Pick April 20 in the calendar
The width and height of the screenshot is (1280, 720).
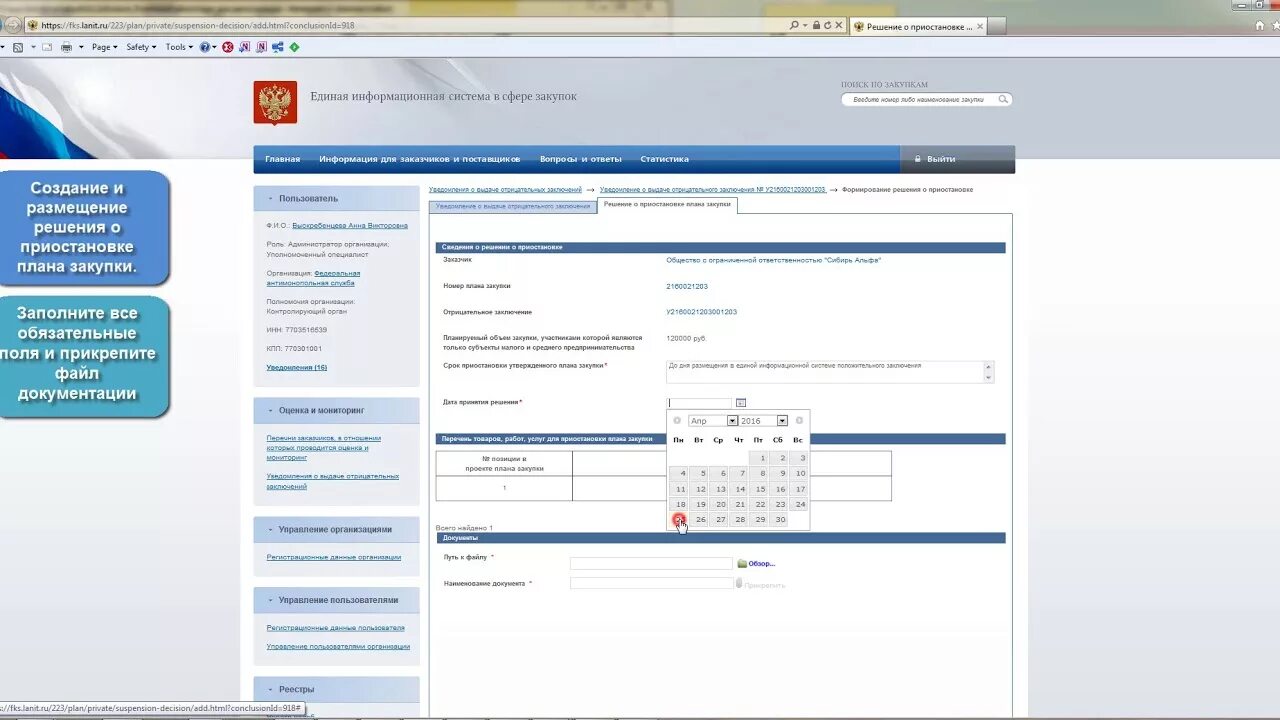(x=720, y=504)
